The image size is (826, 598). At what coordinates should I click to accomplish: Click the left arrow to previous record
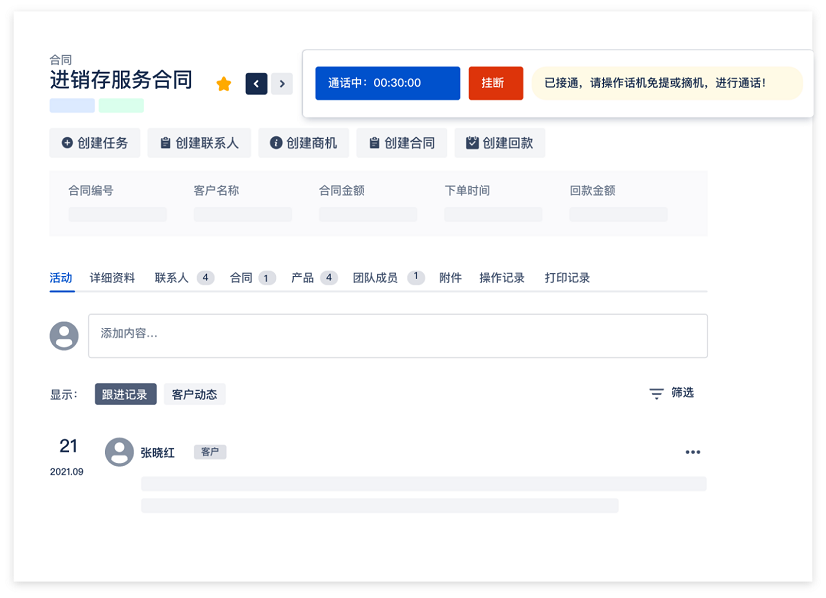coord(256,83)
